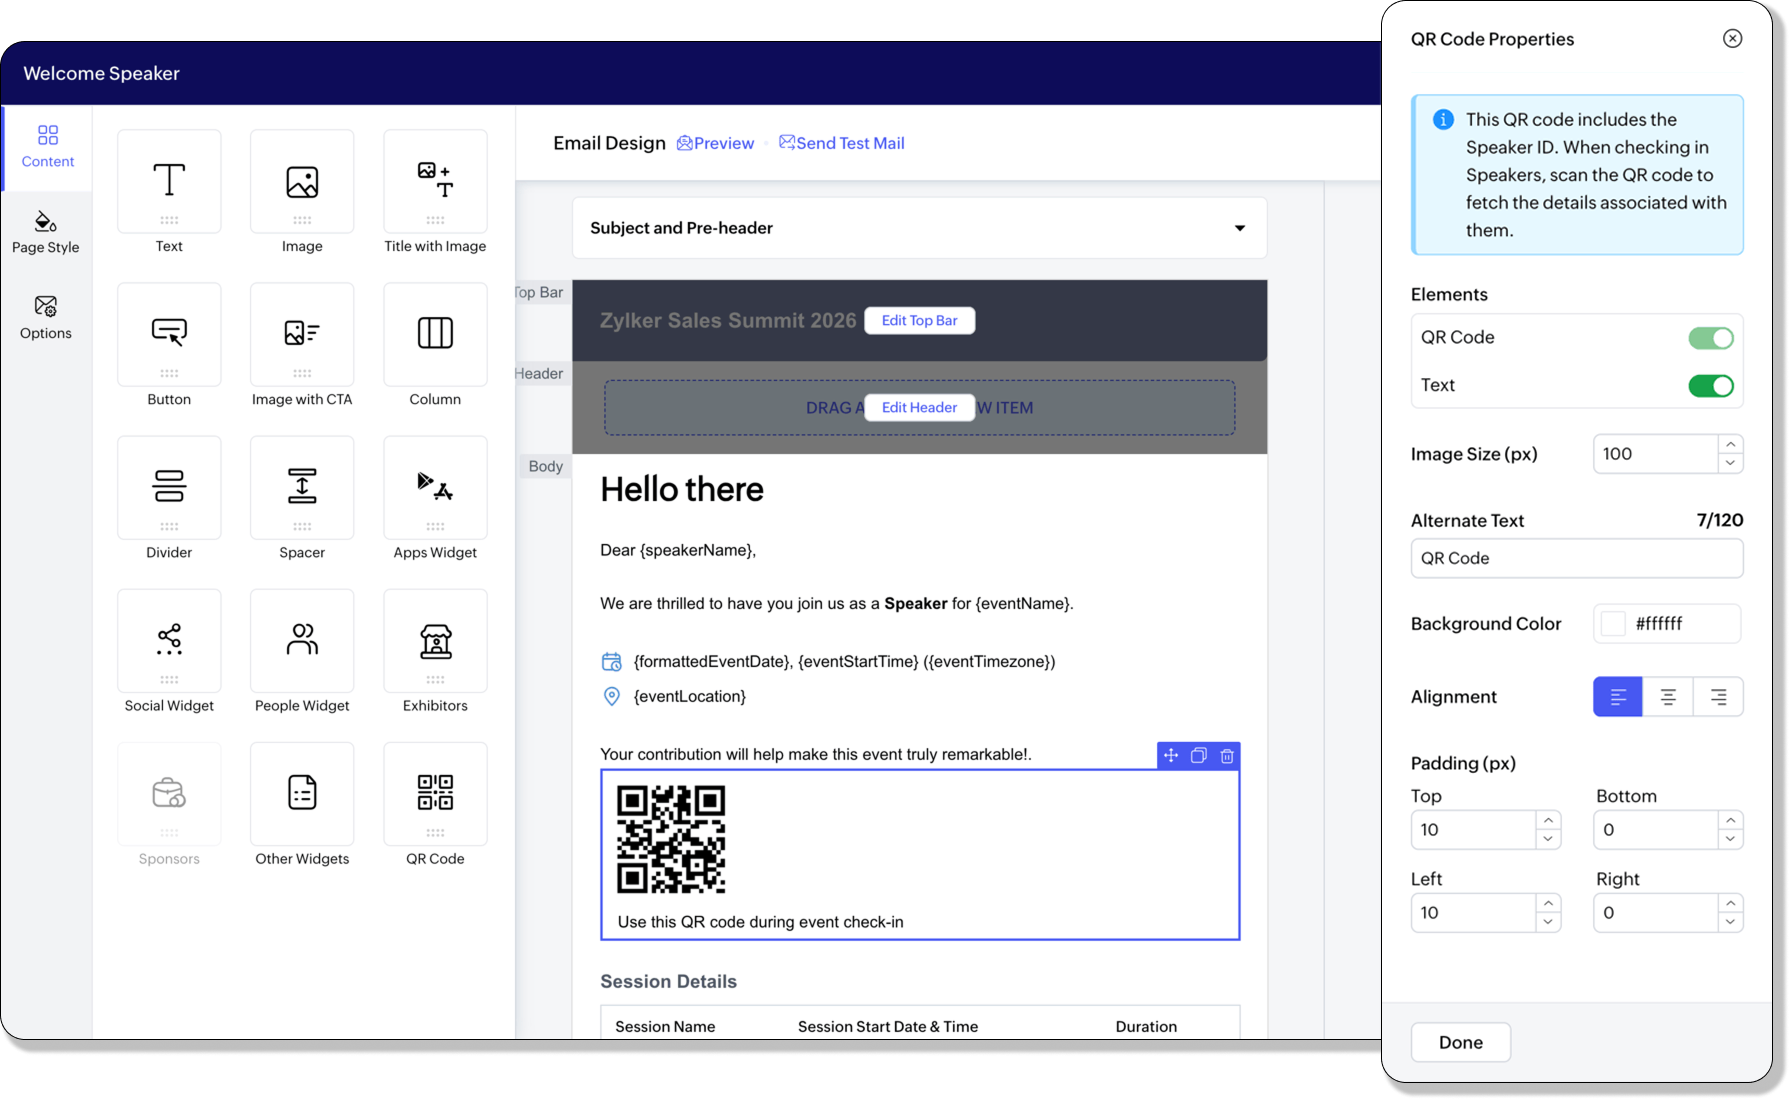Decrease the Top padding value
The image size is (1789, 1099).
tap(1548, 839)
